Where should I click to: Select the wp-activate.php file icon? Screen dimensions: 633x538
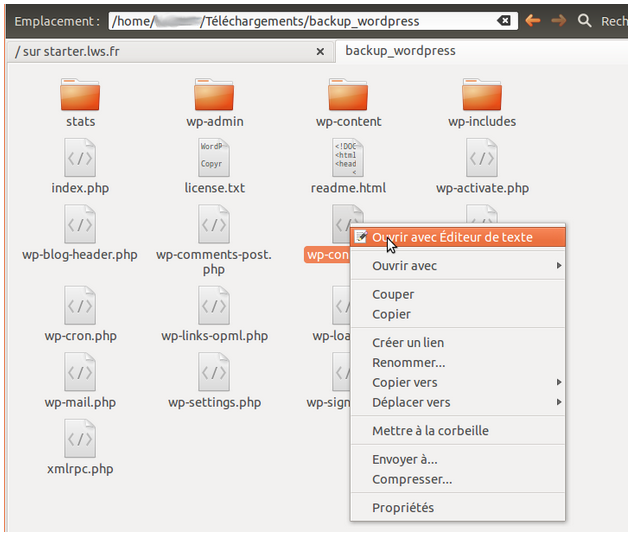pyautogui.click(x=482, y=157)
